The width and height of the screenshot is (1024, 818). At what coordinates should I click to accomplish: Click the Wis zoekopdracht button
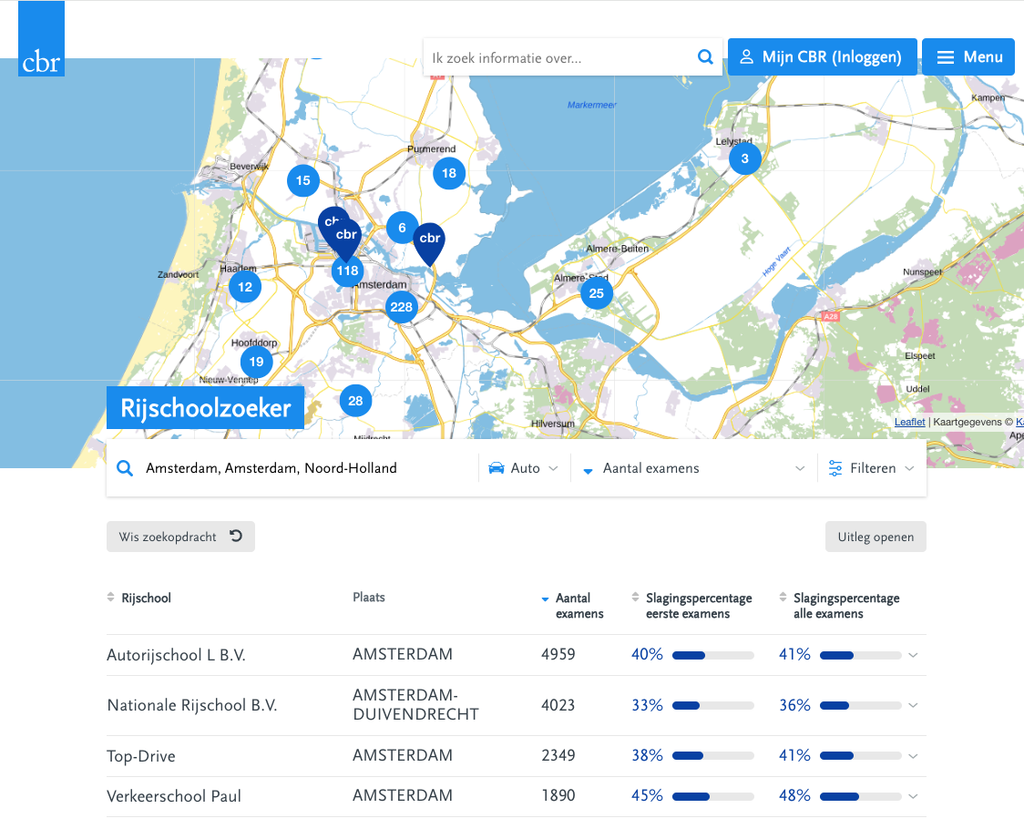[180, 537]
